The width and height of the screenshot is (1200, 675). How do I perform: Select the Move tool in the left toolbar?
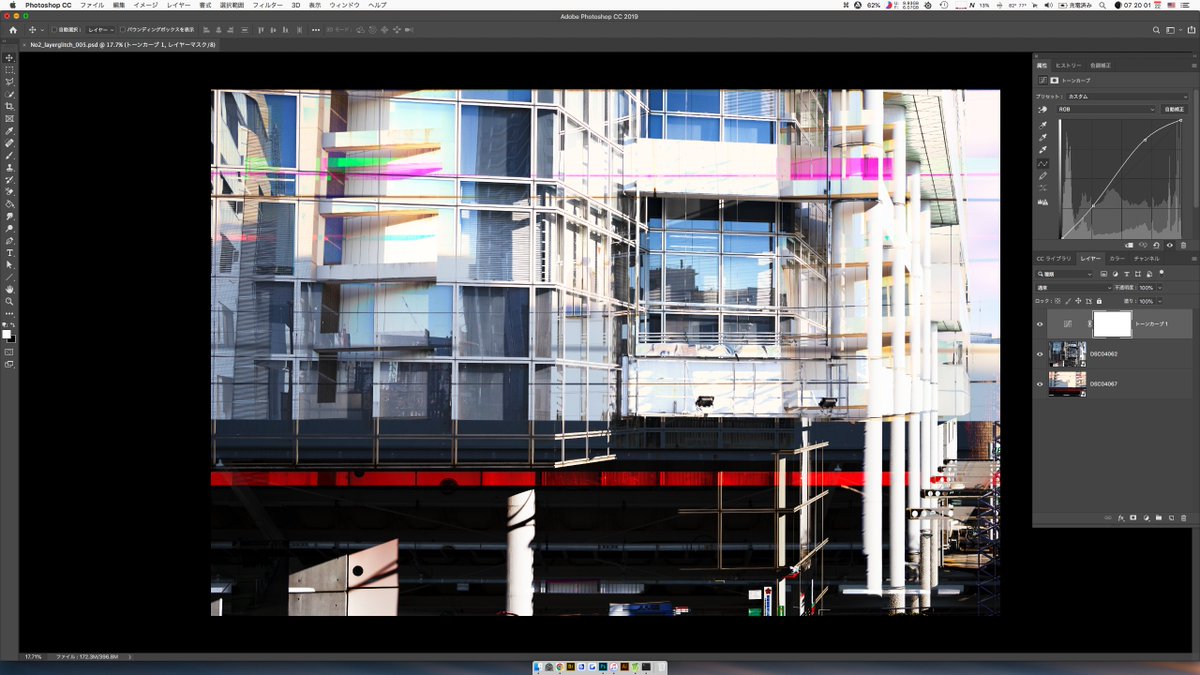[x=10, y=58]
